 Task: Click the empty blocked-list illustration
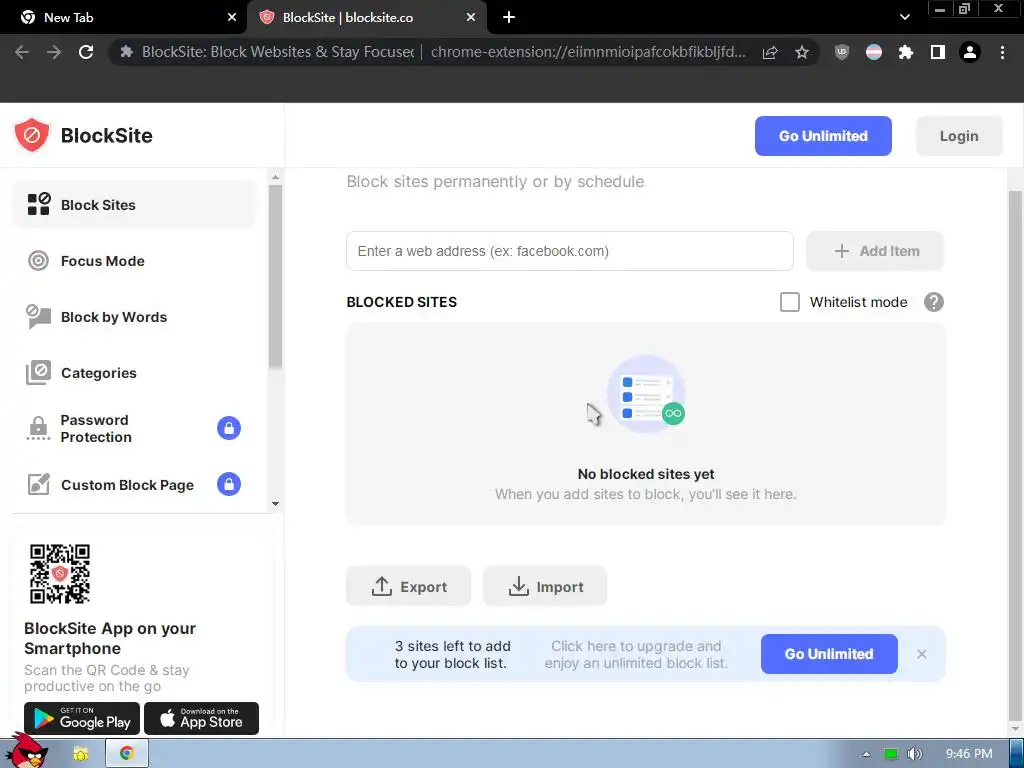pos(646,394)
